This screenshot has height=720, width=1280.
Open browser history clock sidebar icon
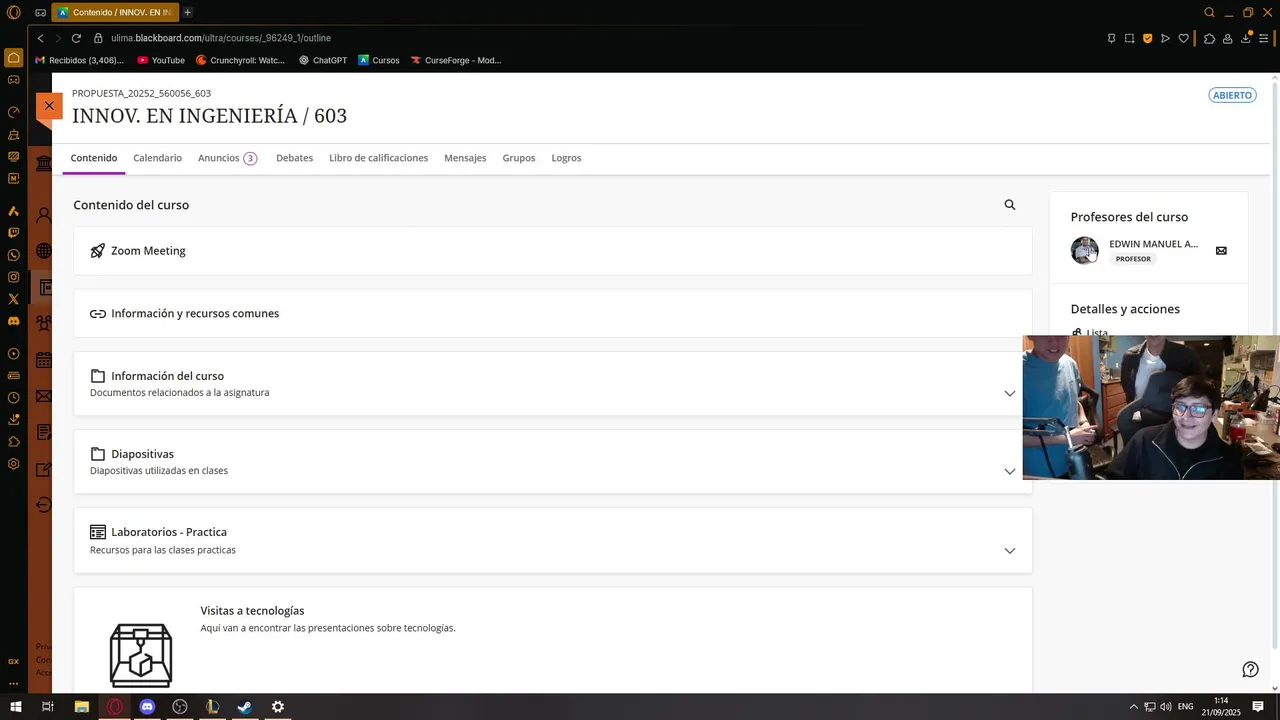(14, 398)
